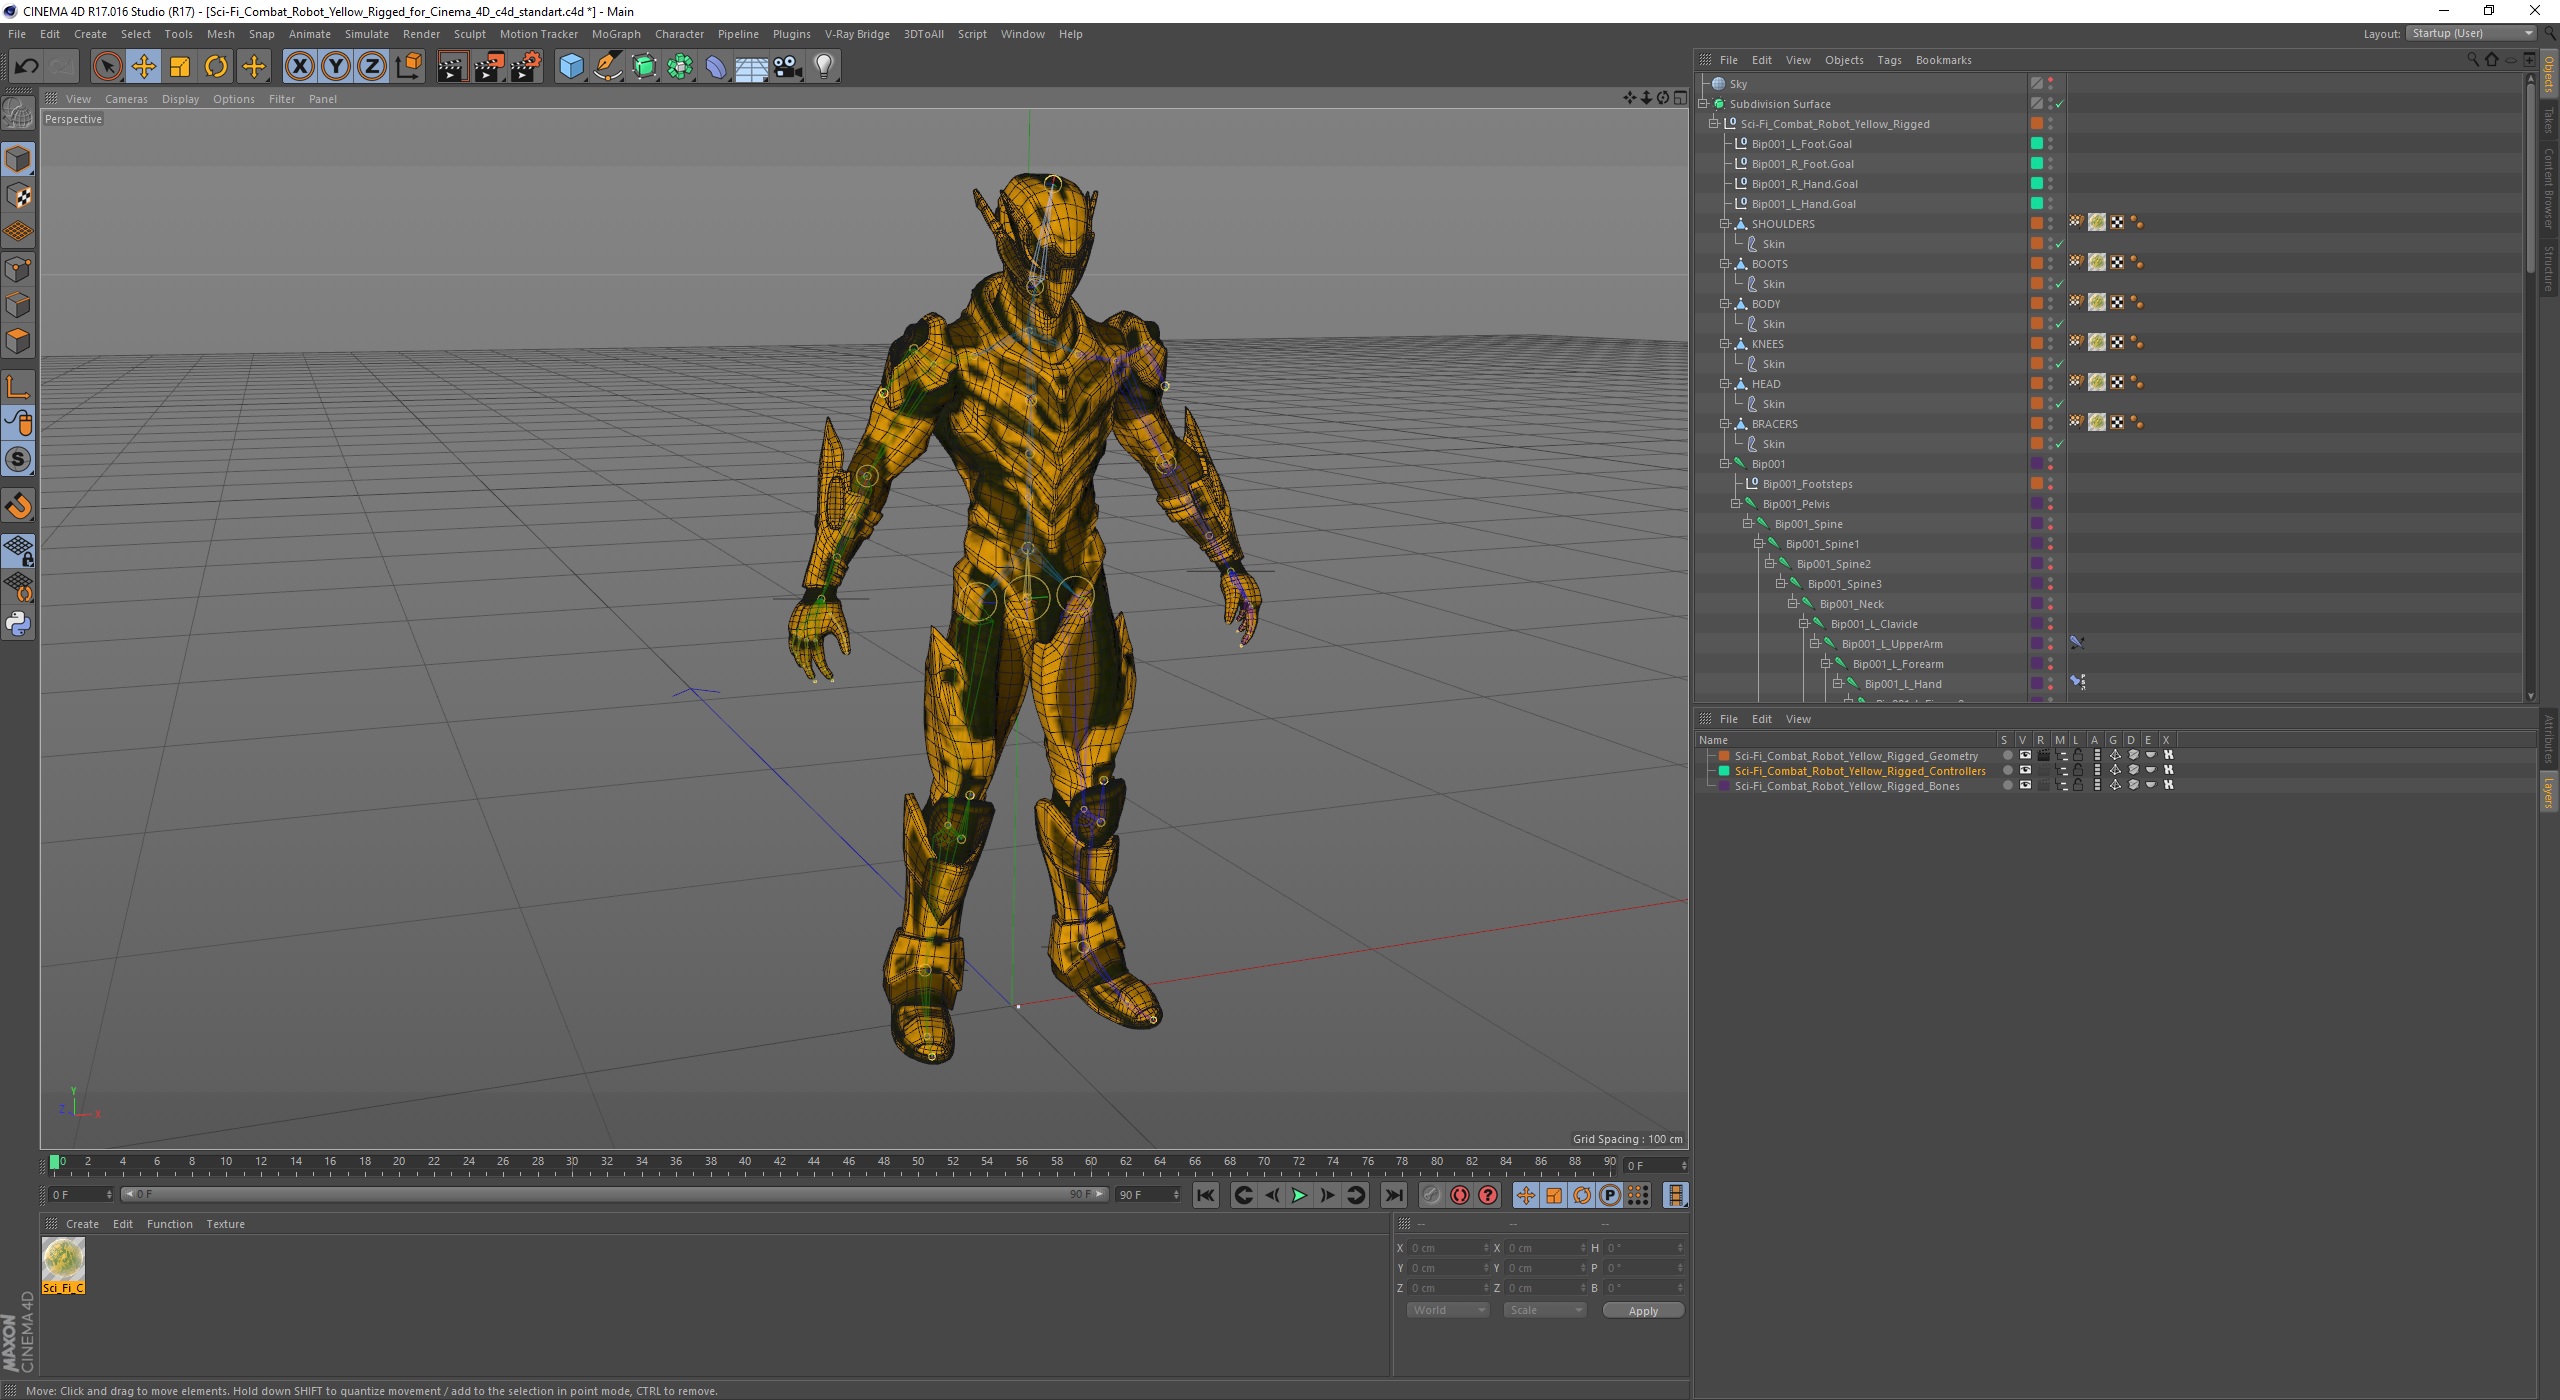Collapse the BOOTS object hierarchy
Viewport: 2560px width, 1400px height.
coord(1725,264)
